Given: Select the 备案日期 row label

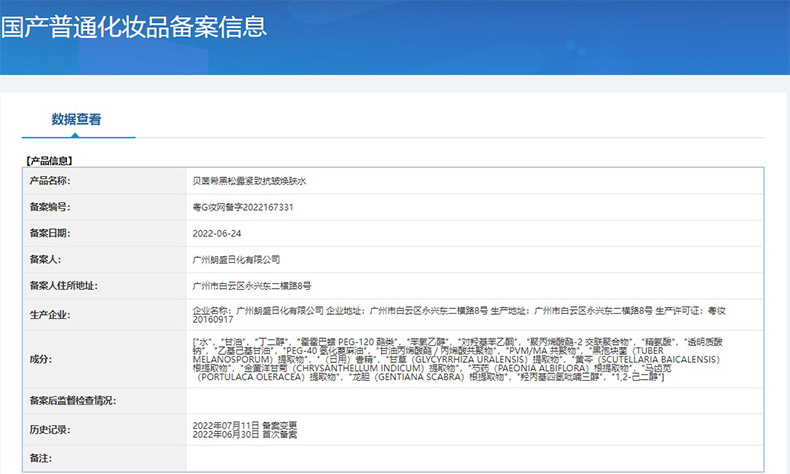Looking at the screenshot, I should click(51, 233).
